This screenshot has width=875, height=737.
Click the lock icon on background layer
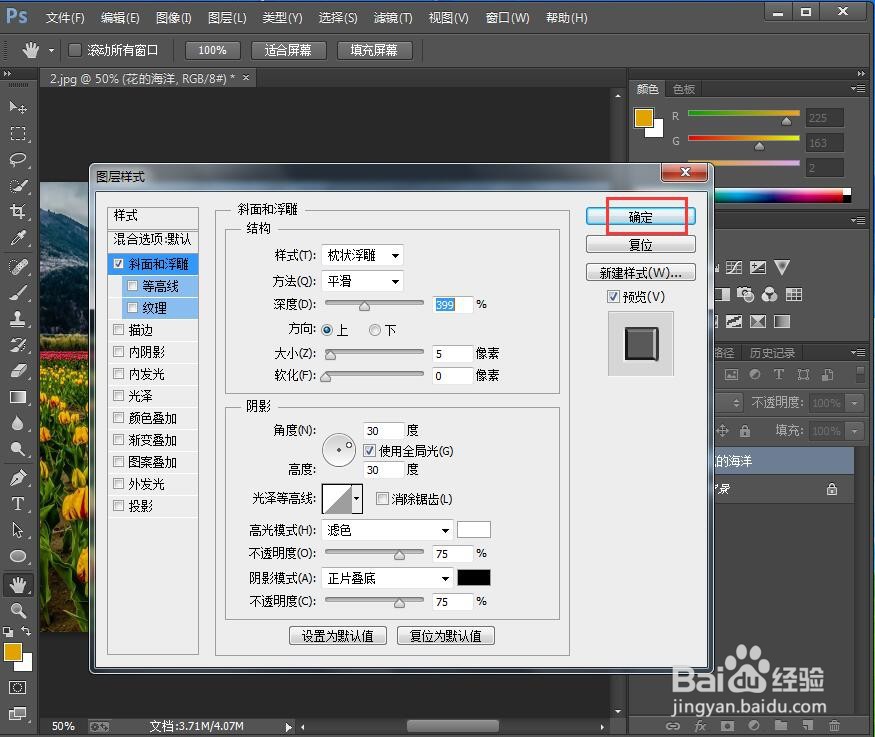(831, 489)
